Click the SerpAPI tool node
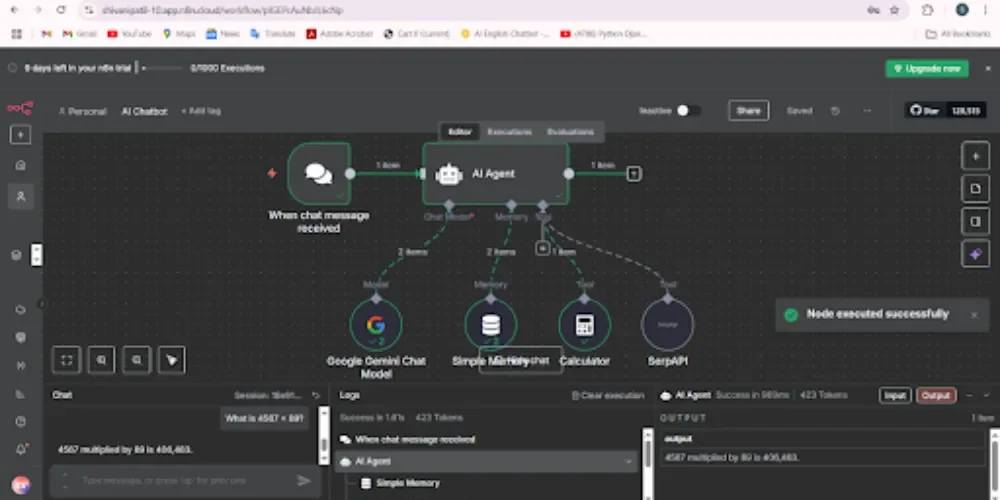Viewport: 1000px width, 500px height. pos(667,325)
